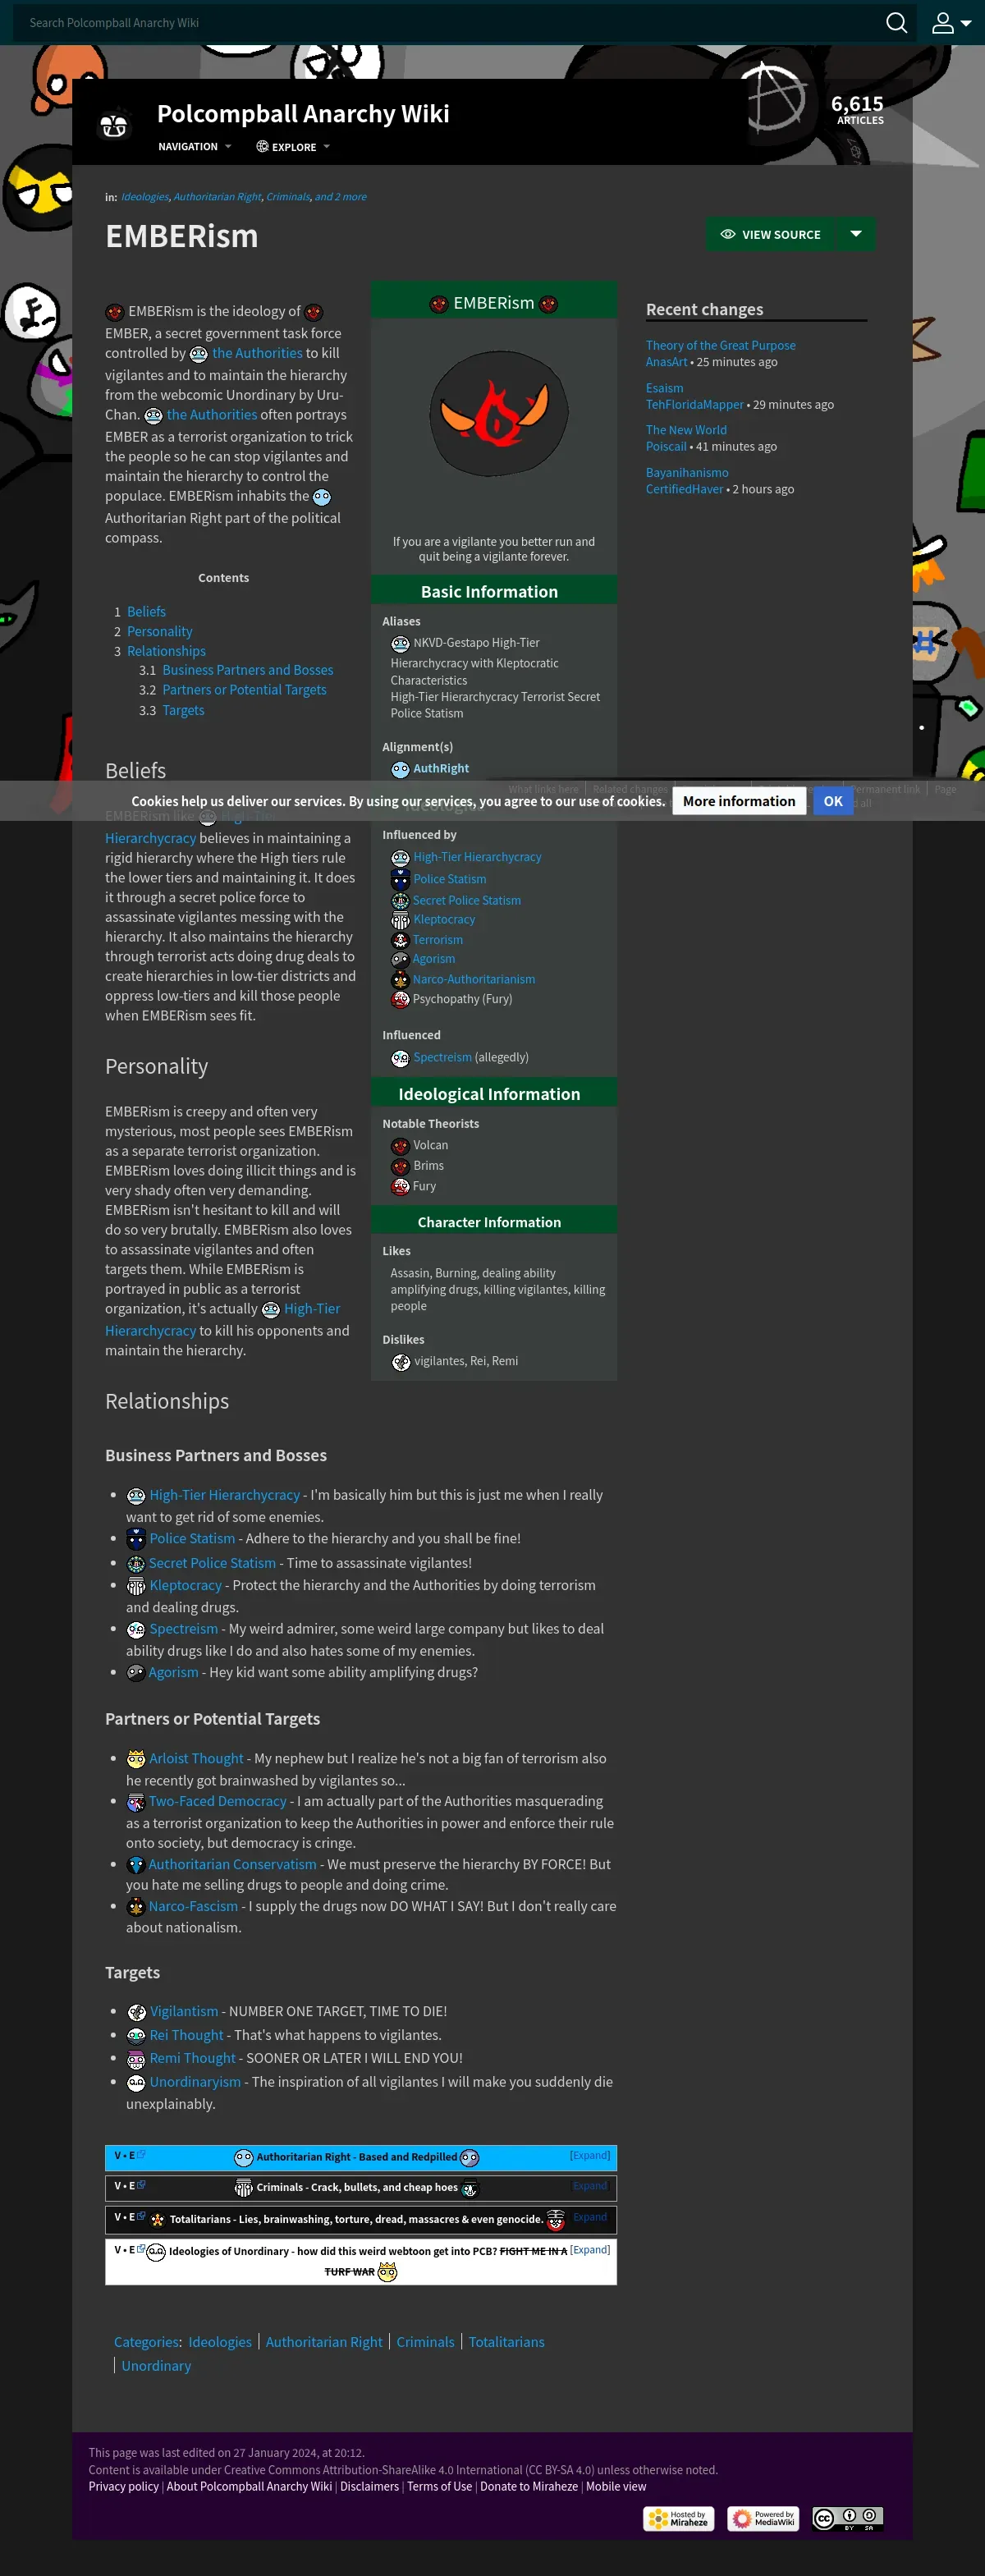Open Donate to Miraheze footer link

click(529, 2487)
